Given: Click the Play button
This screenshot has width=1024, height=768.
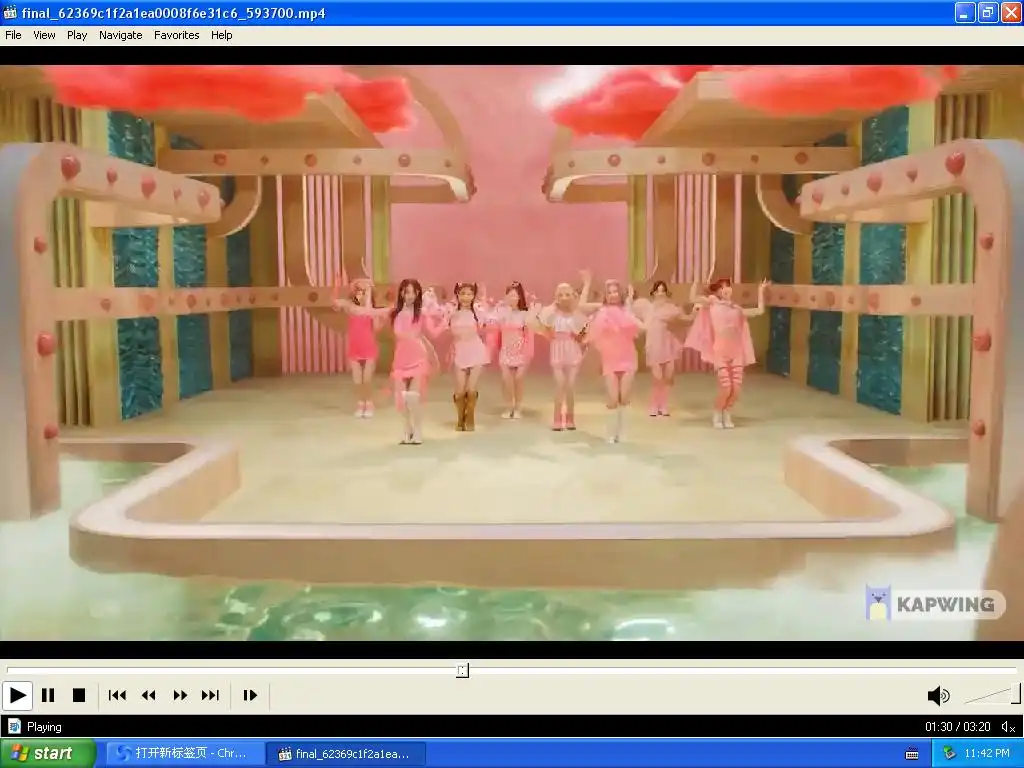Looking at the screenshot, I should point(17,696).
